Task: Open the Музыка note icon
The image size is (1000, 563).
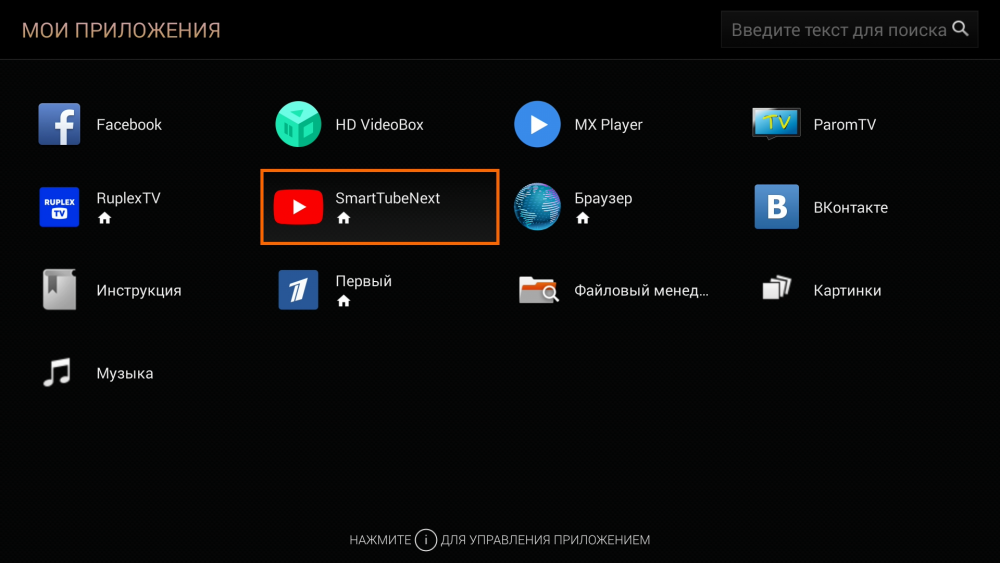Action: coord(59,373)
